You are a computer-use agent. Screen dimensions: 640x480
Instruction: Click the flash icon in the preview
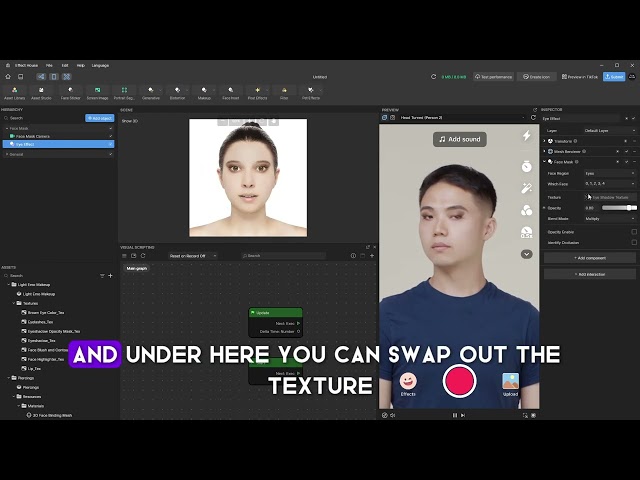pyautogui.click(x=527, y=136)
